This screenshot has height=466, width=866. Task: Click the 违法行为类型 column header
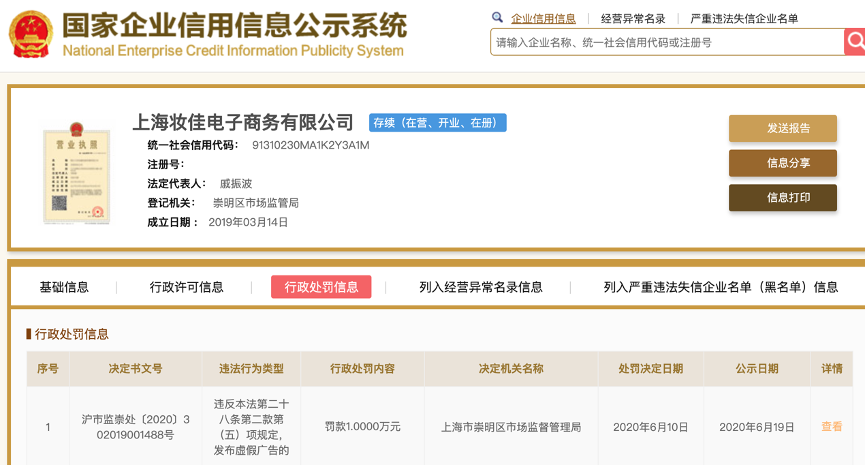tap(251, 368)
